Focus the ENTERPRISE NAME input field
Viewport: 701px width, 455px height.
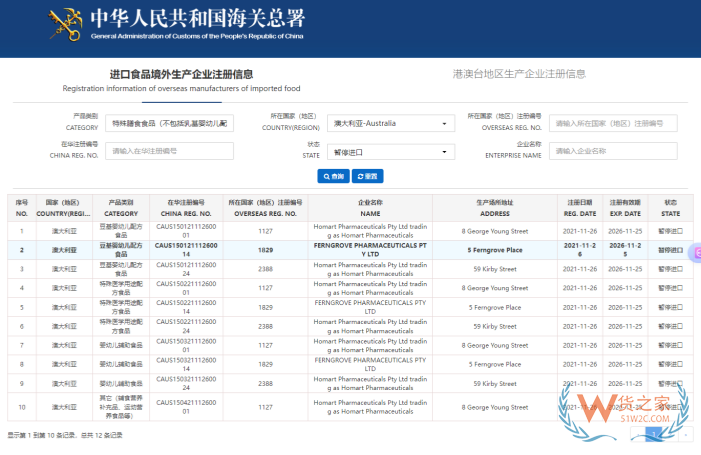coord(613,151)
